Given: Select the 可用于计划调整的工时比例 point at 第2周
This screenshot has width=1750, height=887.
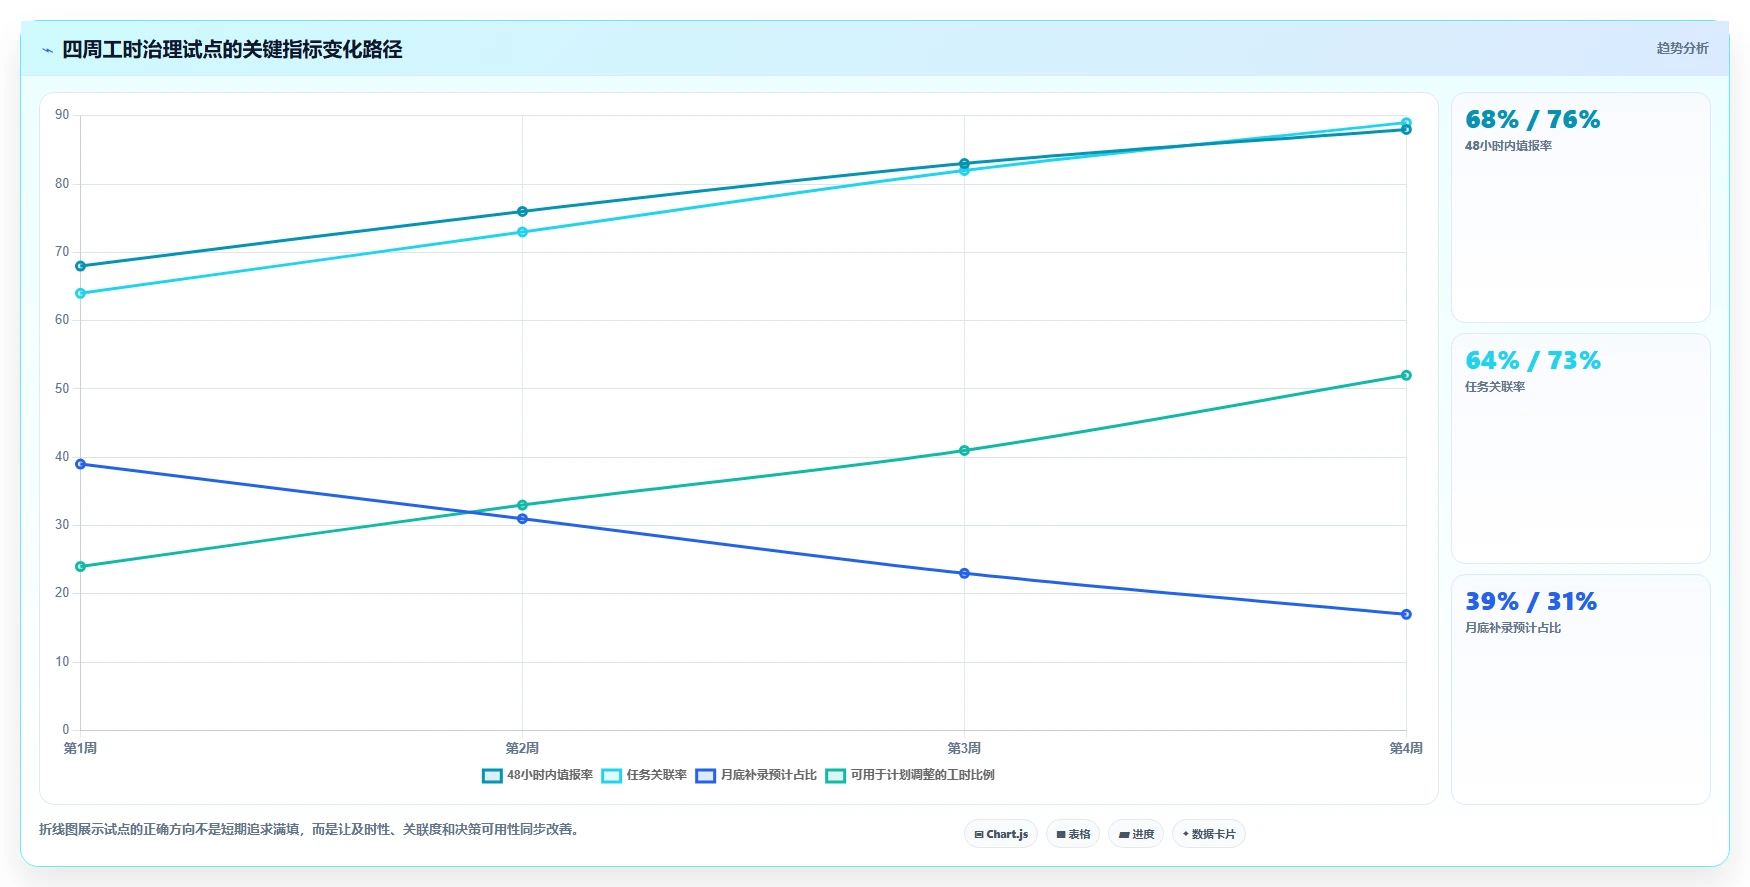Looking at the screenshot, I should [522, 505].
